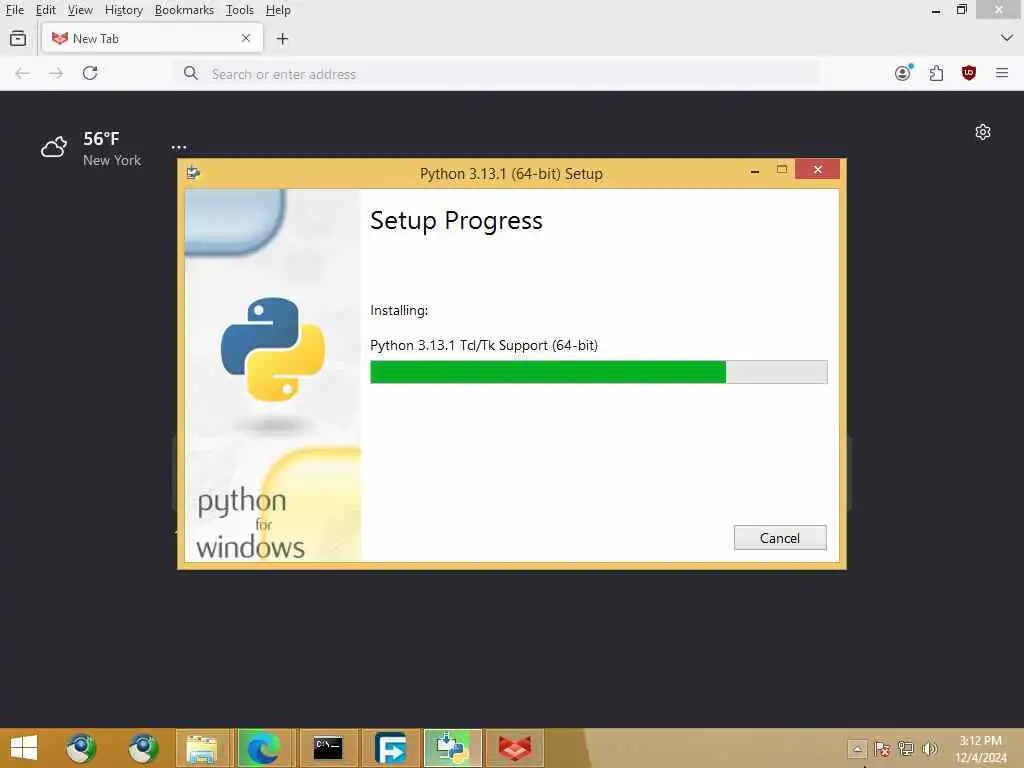
Task: Open the uBlock Origin shield icon
Action: coord(969,73)
